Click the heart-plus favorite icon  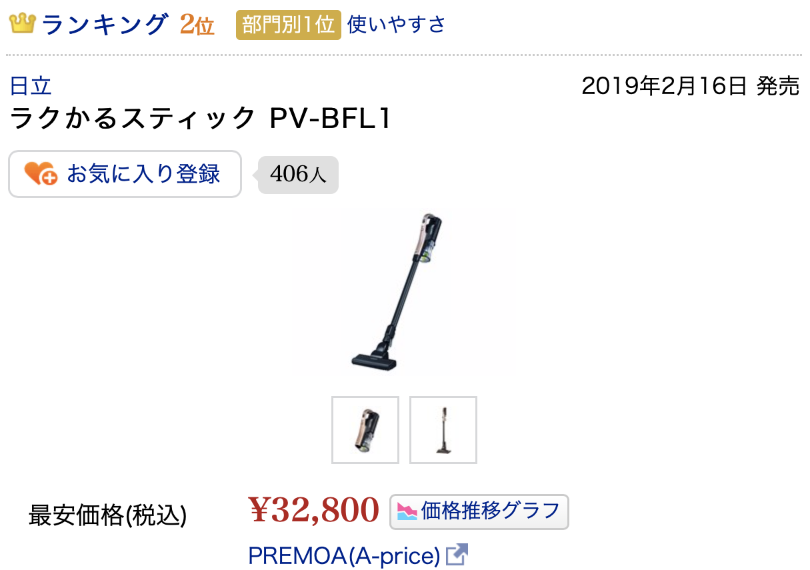(40, 174)
